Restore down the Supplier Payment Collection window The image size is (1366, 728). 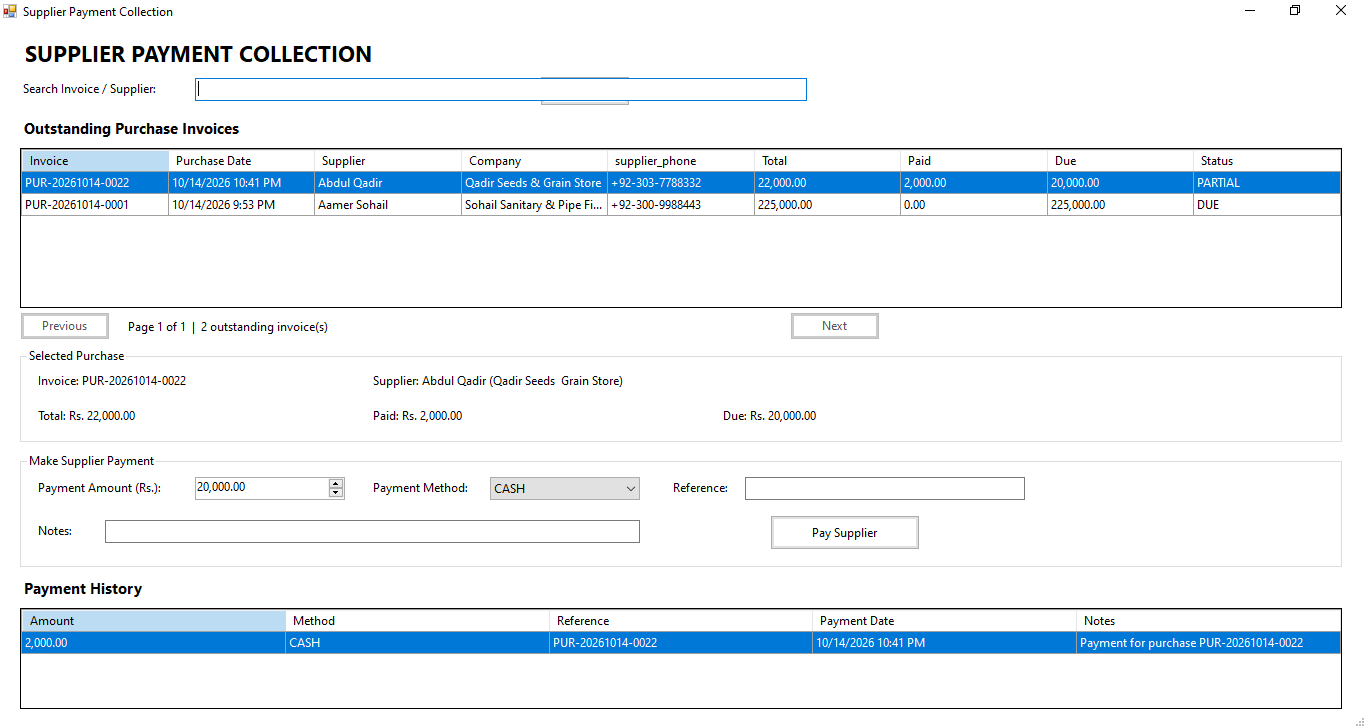[x=1295, y=11]
